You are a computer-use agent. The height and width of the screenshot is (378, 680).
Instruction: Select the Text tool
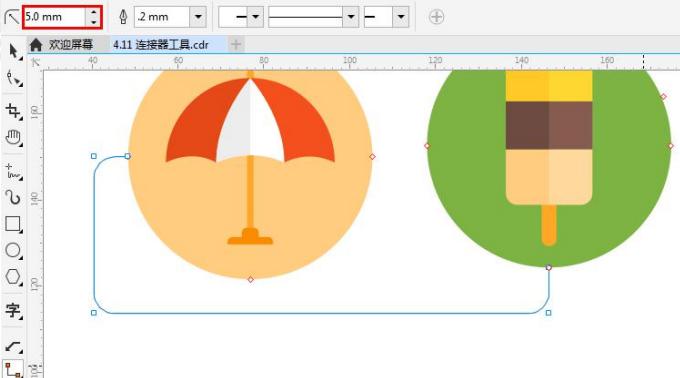[13, 310]
